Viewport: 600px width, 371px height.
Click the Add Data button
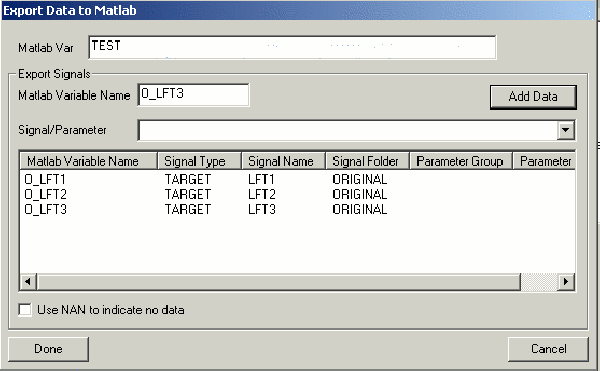pos(533,97)
